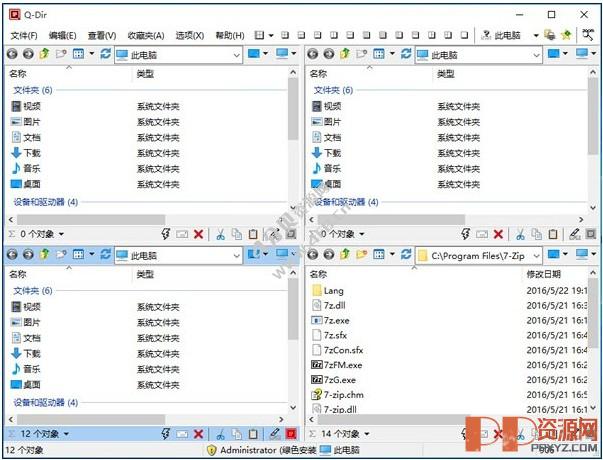
Task: Refresh the top-right pane
Action: (406, 54)
